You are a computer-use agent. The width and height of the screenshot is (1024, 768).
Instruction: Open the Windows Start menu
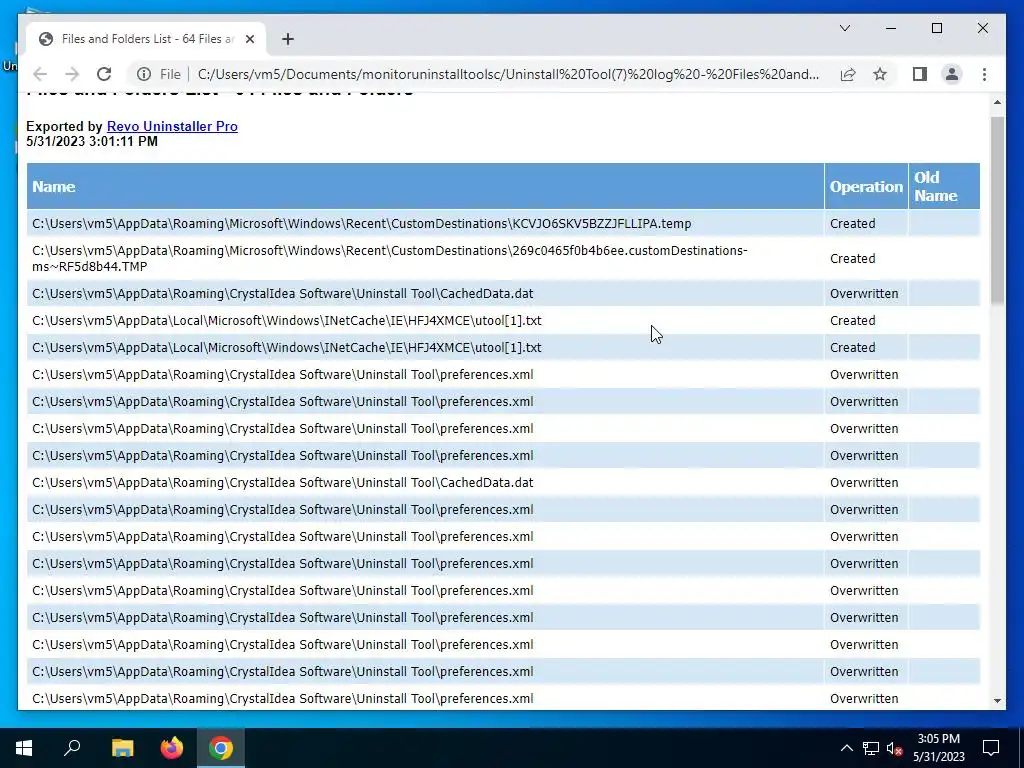pos(24,748)
